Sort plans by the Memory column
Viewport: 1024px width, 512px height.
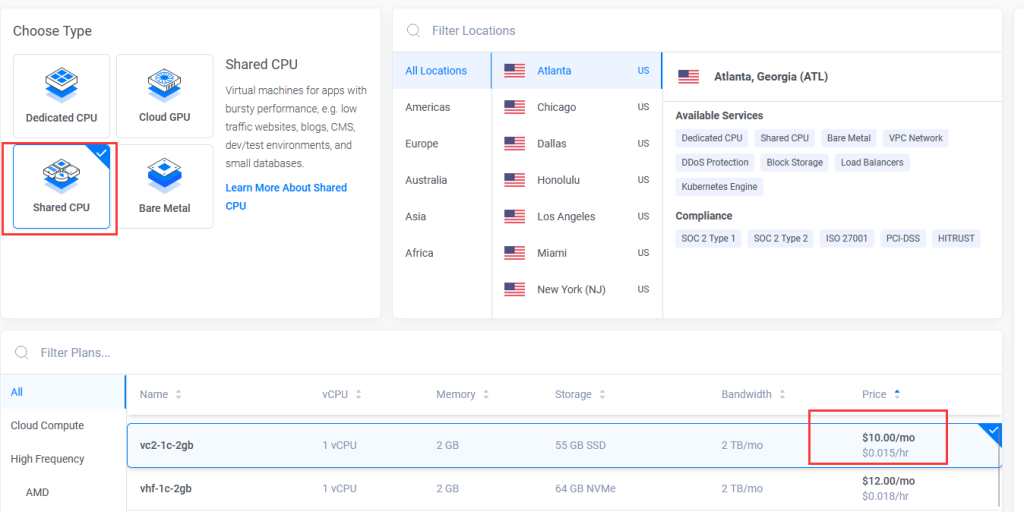pos(485,395)
